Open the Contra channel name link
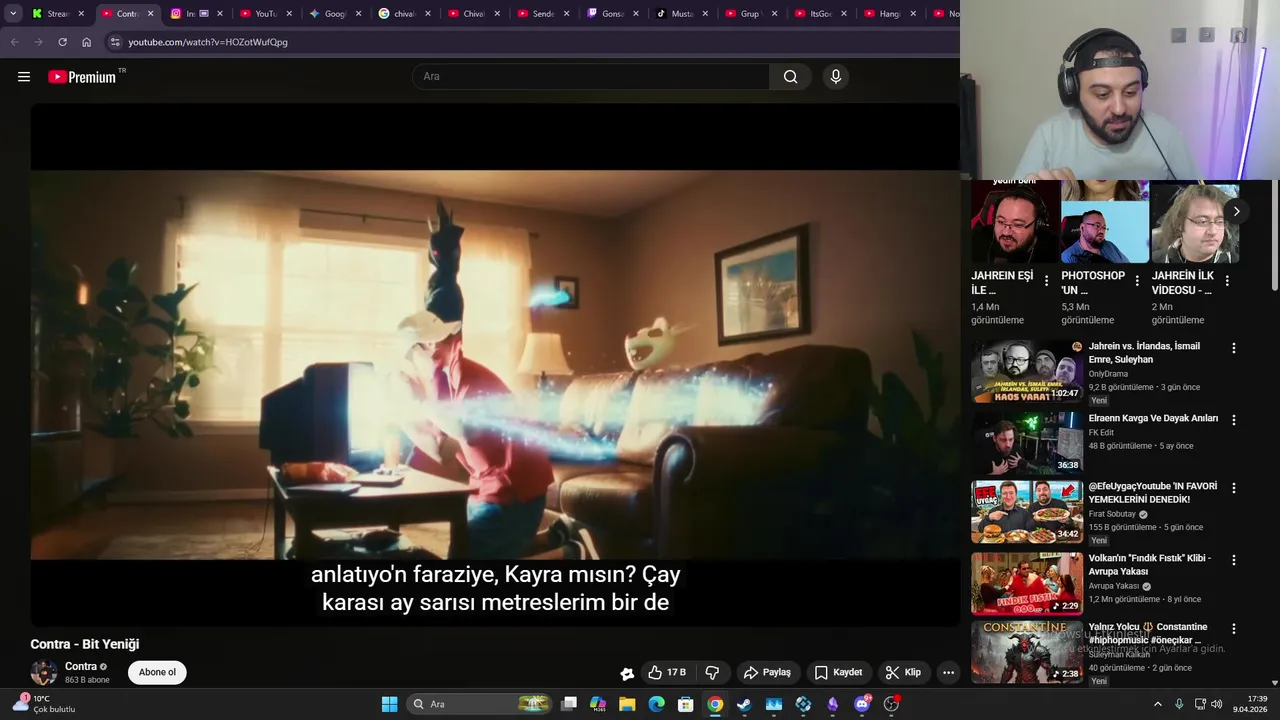 (x=81, y=666)
